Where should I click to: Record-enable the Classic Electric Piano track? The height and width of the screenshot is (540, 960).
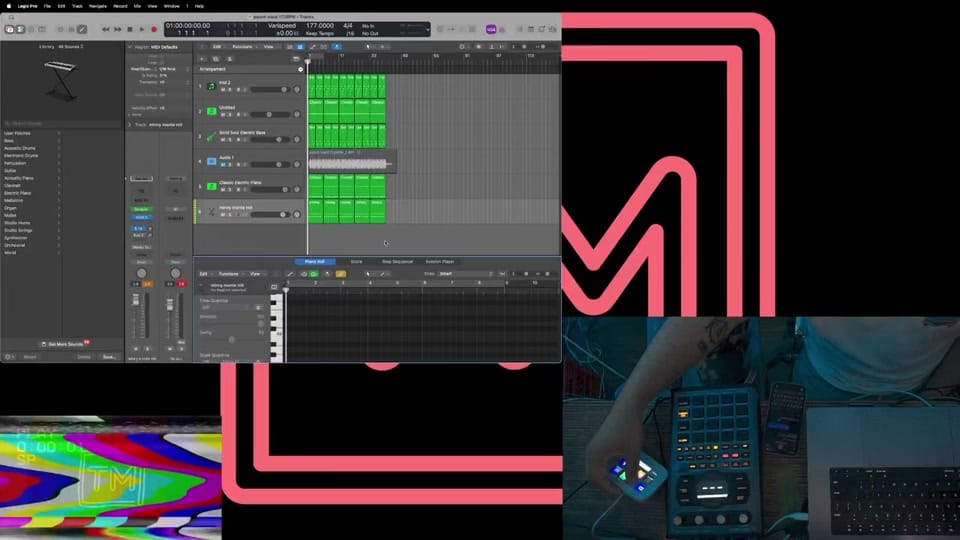[238, 190]
